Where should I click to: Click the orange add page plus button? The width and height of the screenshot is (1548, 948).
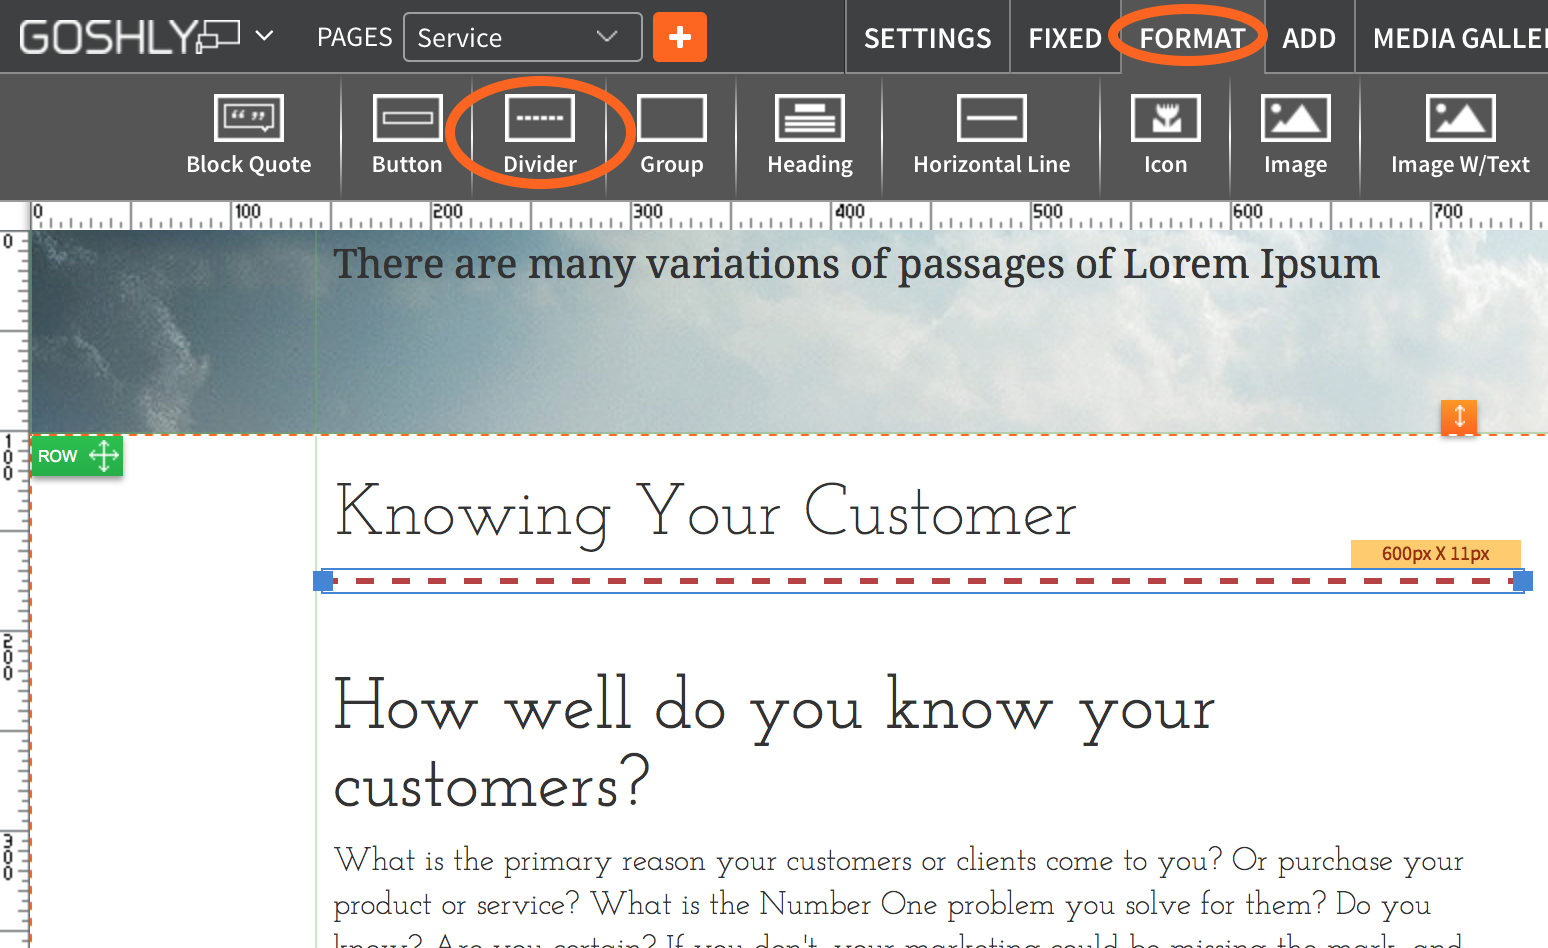click(680, 37)
